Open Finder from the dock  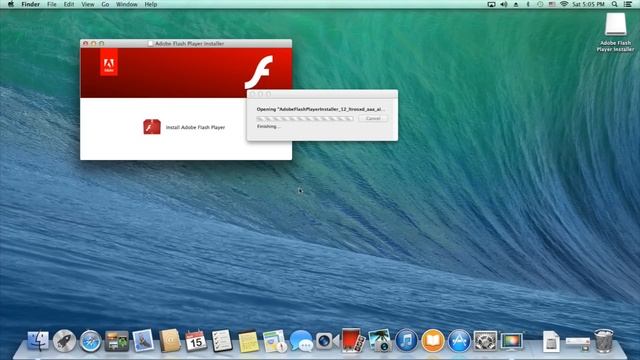coord(38,341)
